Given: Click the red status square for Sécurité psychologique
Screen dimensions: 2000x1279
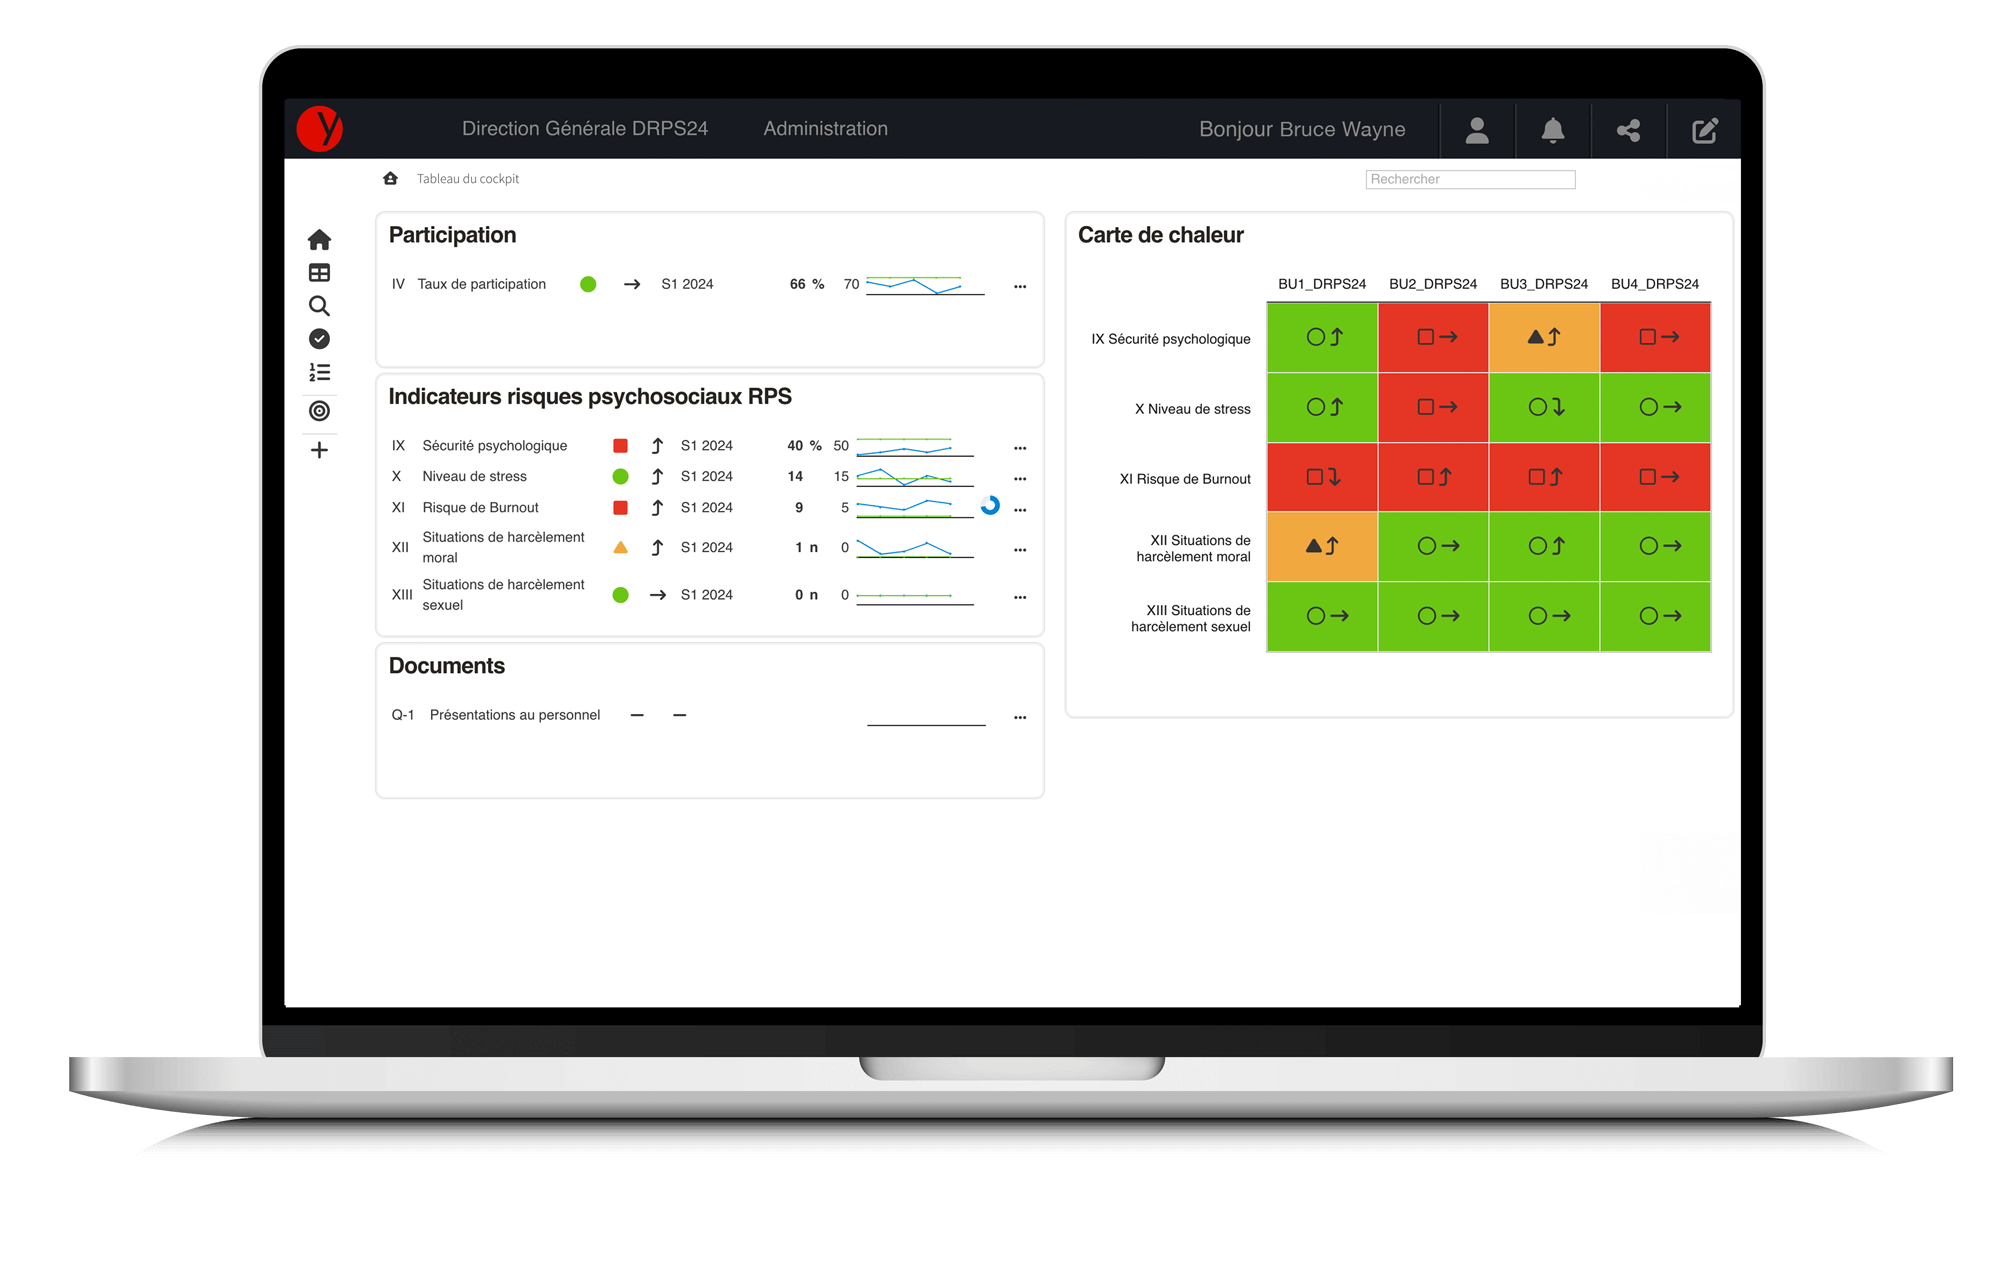Looking at the screenshot, I should (620, 446).
